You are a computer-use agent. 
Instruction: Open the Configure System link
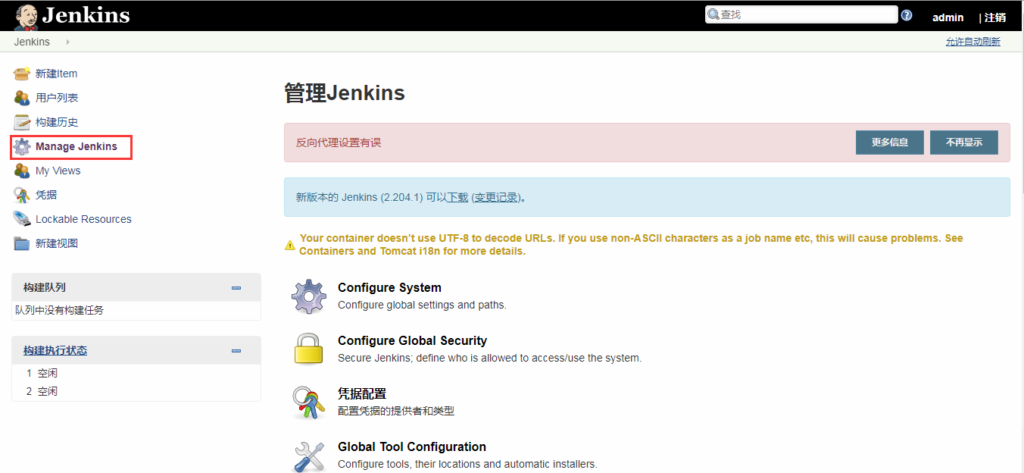(x=389, y=288)
